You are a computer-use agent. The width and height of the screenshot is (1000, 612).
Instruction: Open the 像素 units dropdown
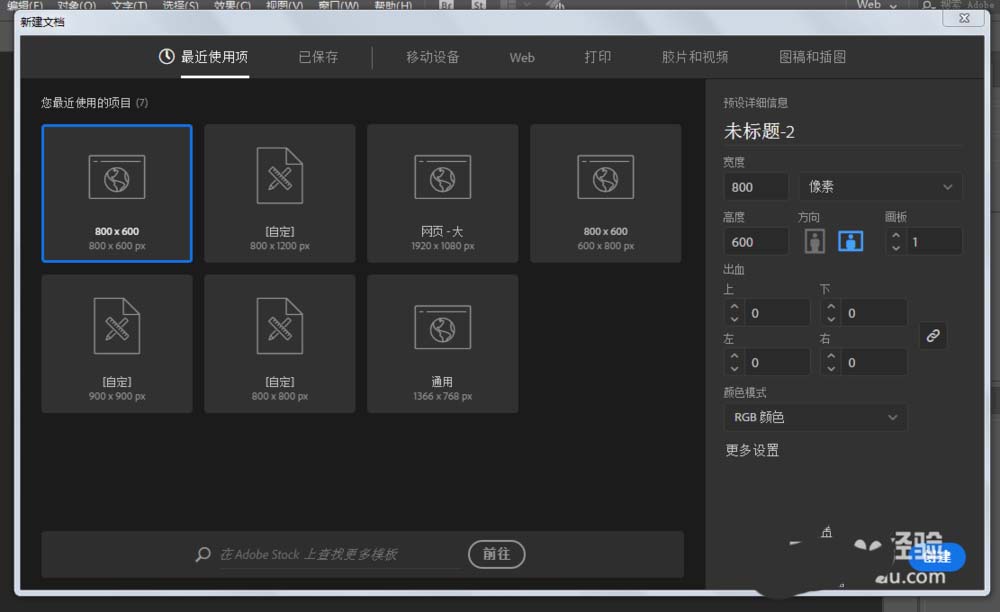pos(880,187)
